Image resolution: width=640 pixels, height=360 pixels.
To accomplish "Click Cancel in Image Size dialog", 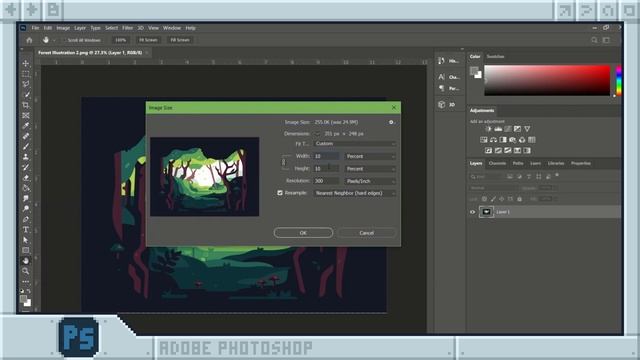I will 367,233.
